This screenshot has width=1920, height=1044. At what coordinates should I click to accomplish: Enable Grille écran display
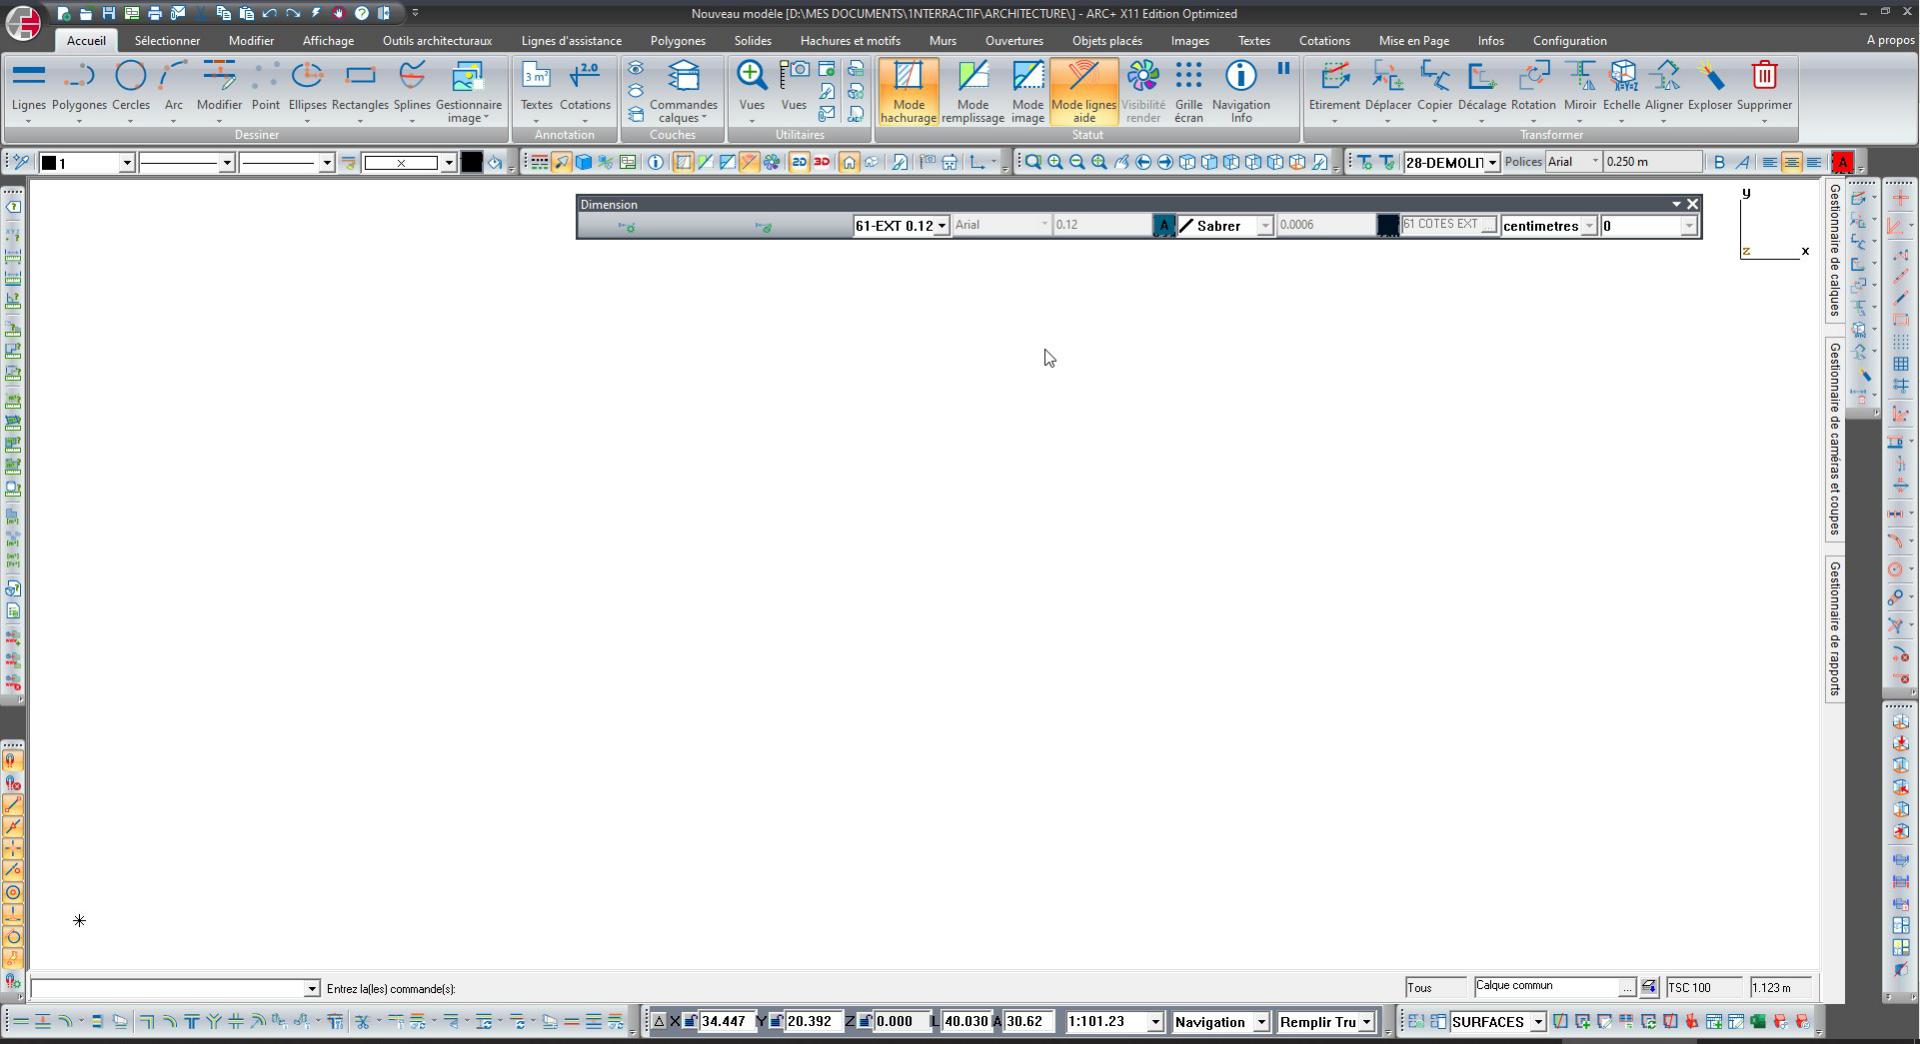pos(1188,91)
